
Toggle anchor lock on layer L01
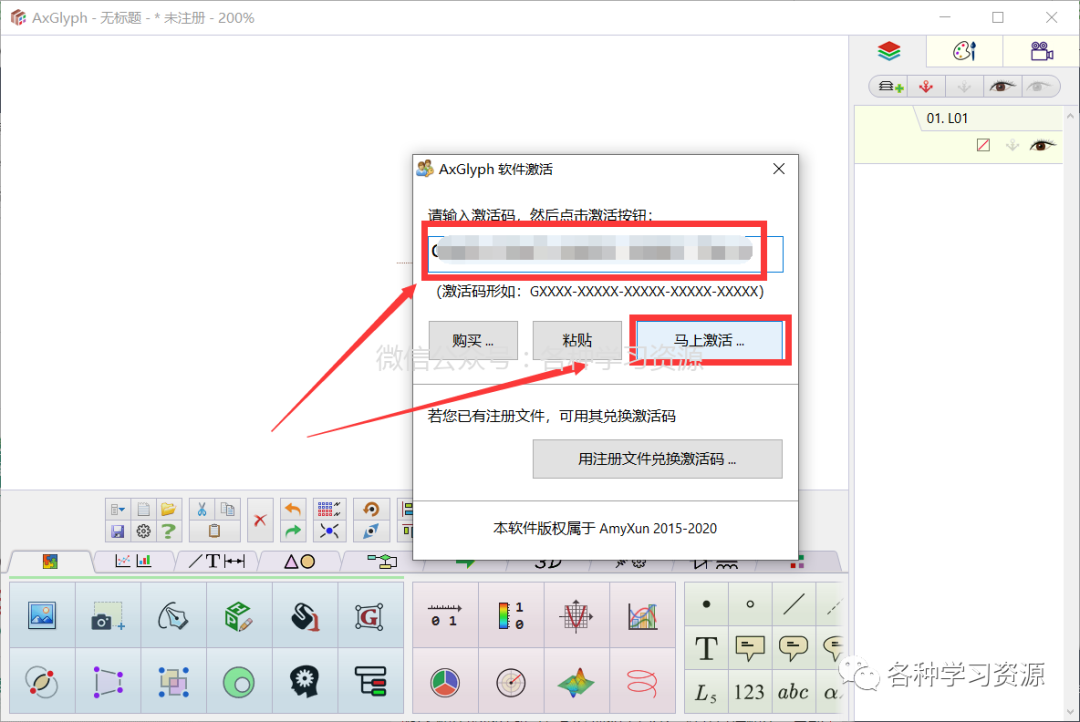(1012, 145)
